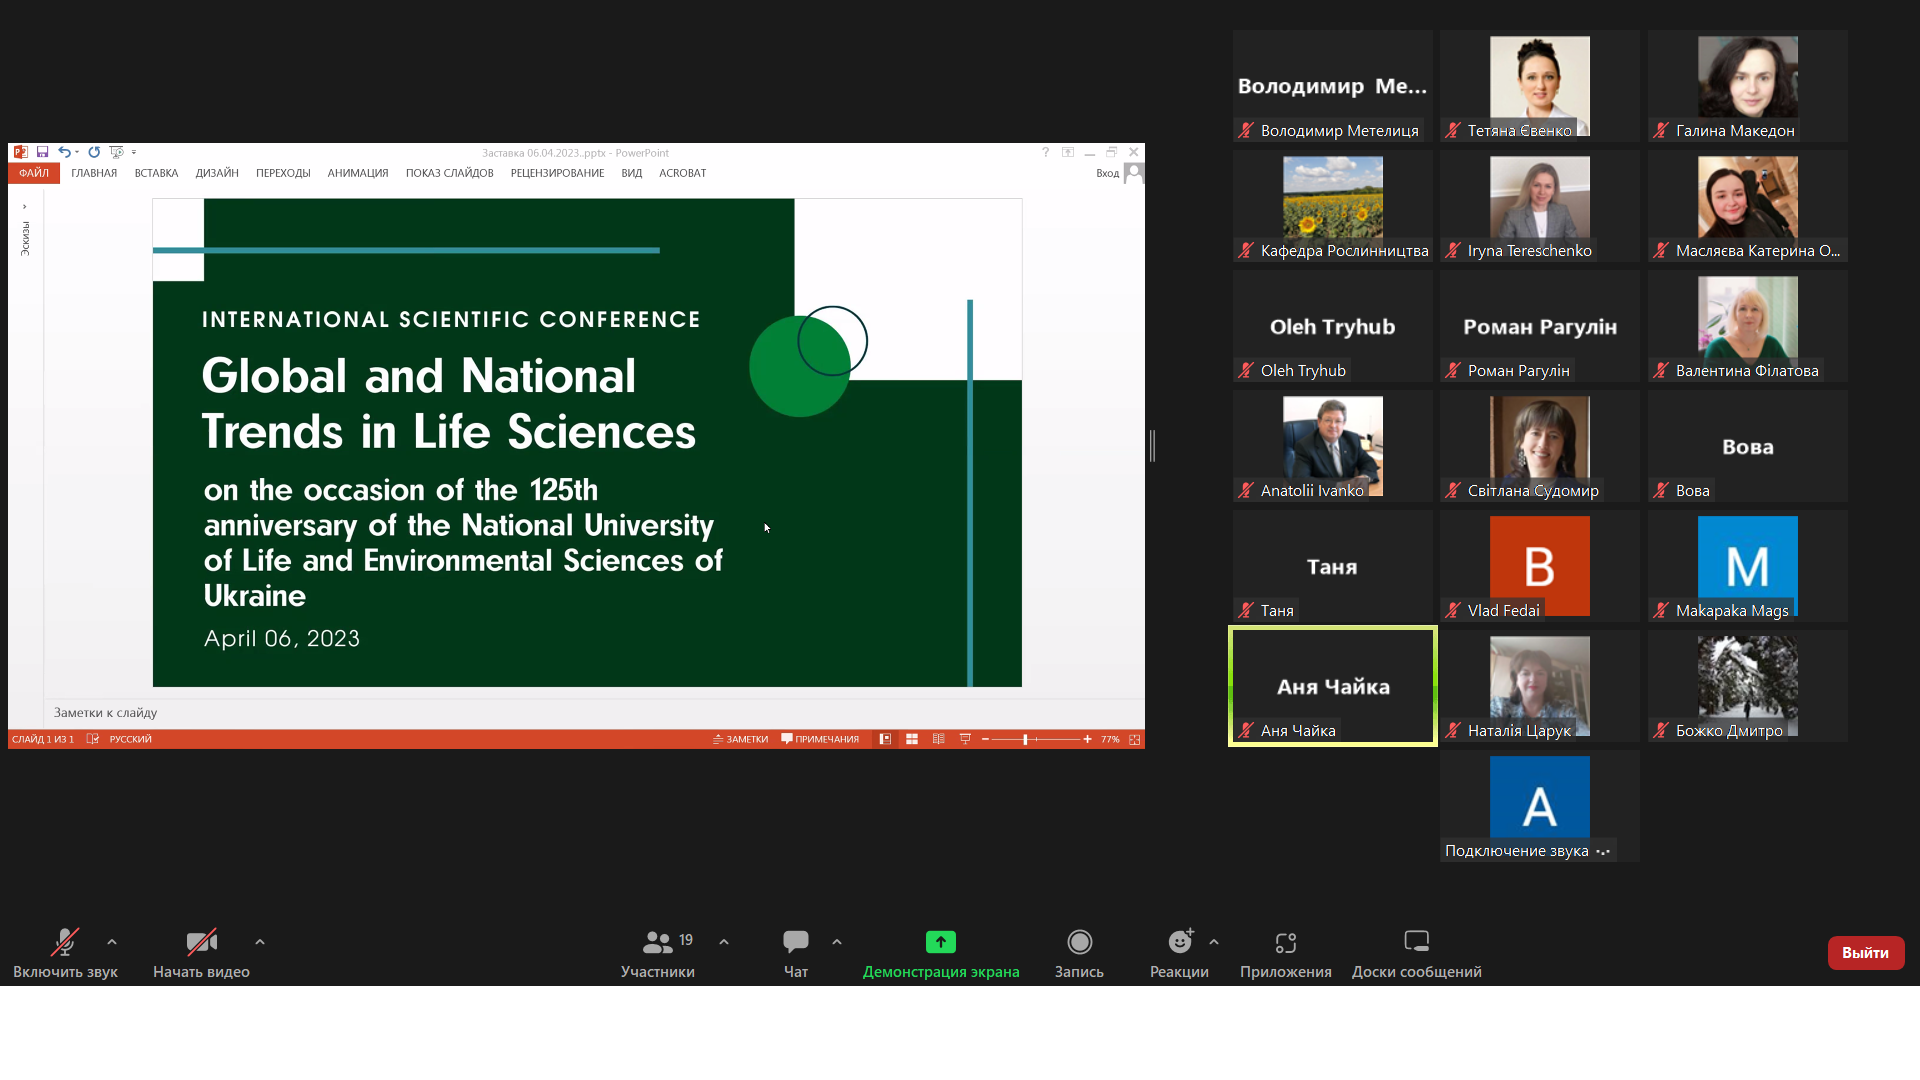The image size is (1920, 1080).
Task: Select Makapaka Mags participant tile
Action: coord(1748,566)
